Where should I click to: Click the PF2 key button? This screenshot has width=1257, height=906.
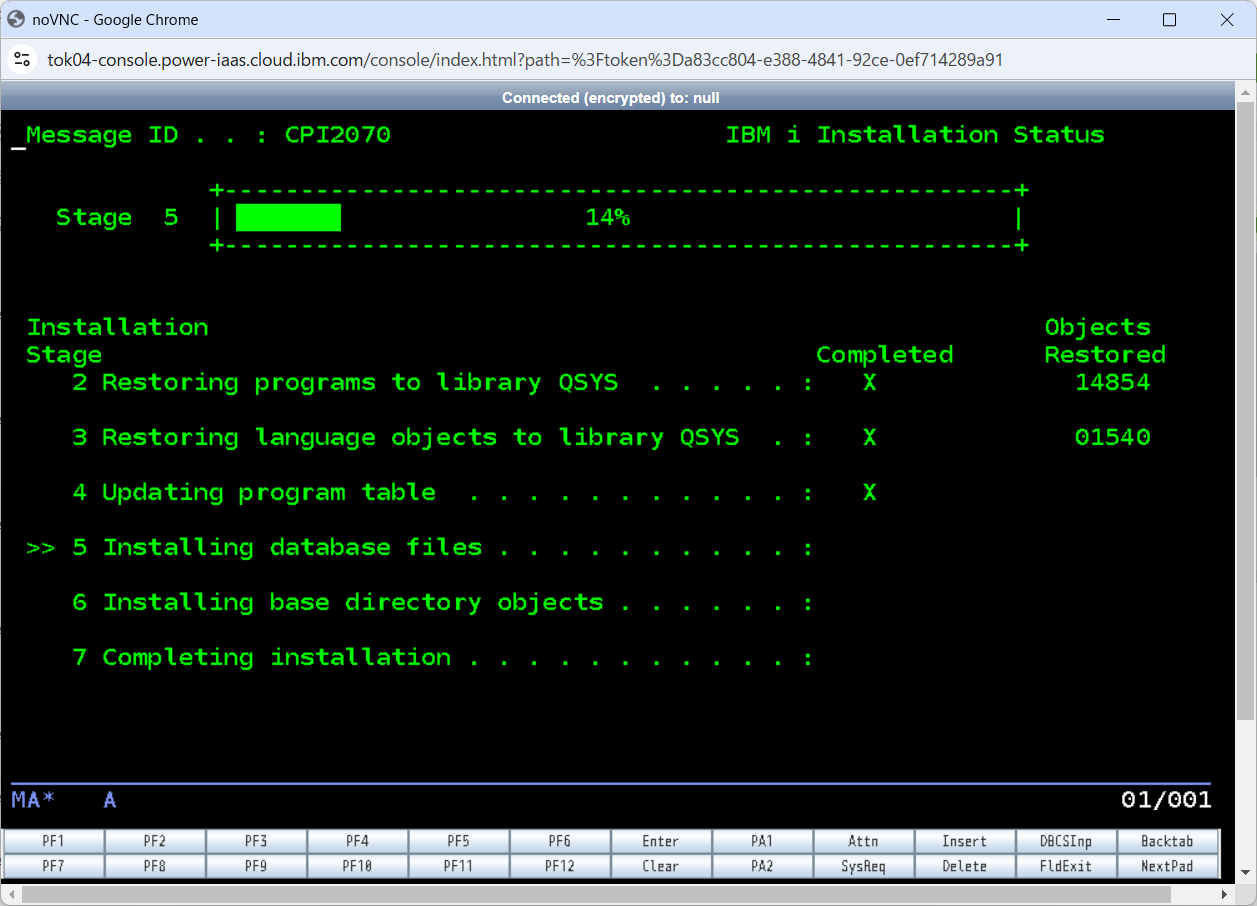pyautogui.click(x=155, y=841)
